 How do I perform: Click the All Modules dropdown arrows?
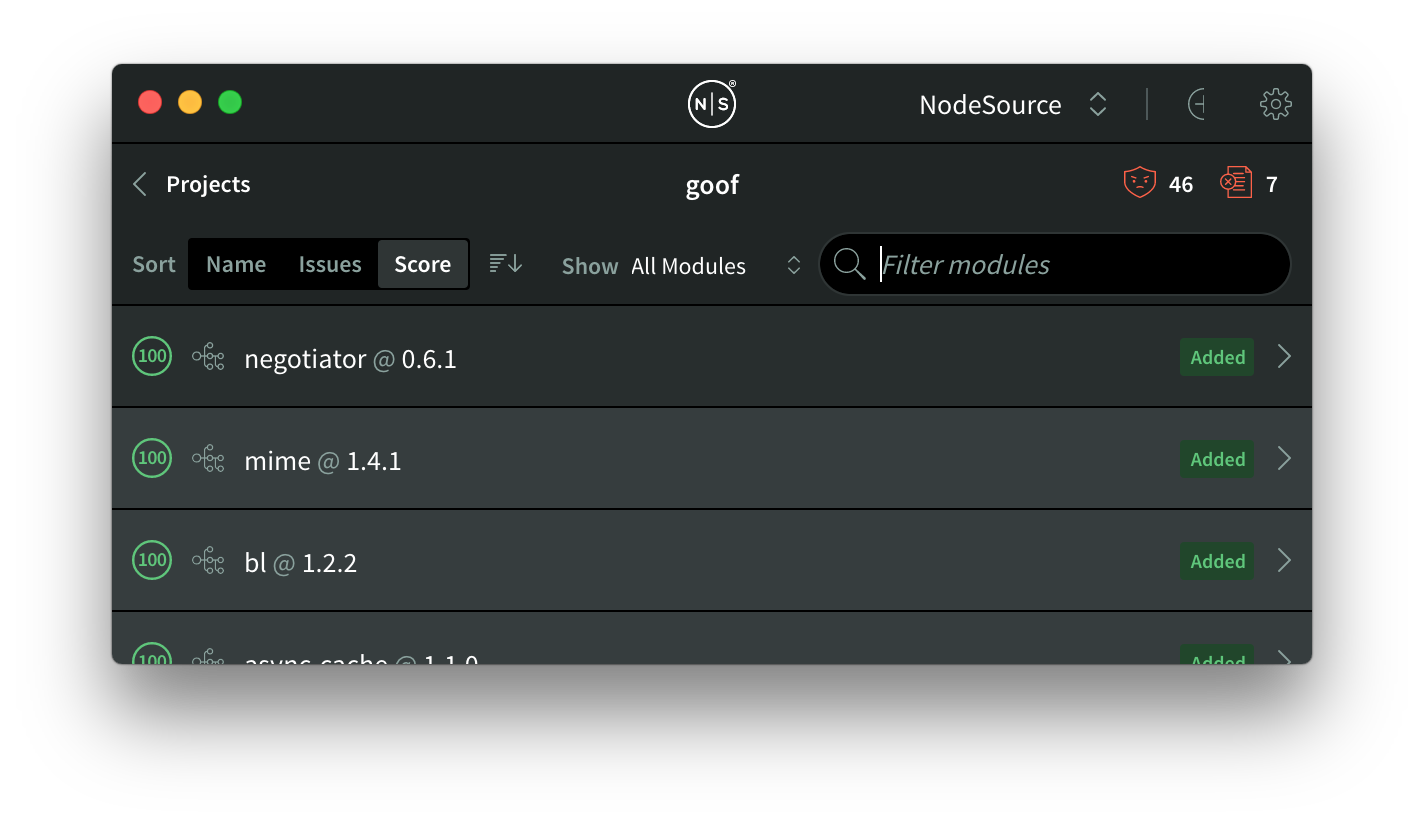(x=794, y=265)
